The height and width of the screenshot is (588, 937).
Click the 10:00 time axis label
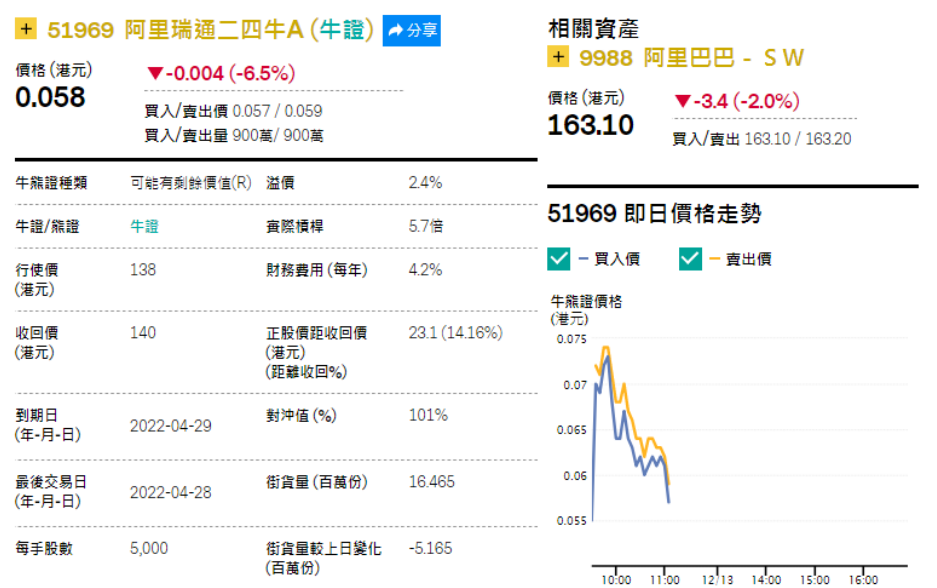point(616,579)
